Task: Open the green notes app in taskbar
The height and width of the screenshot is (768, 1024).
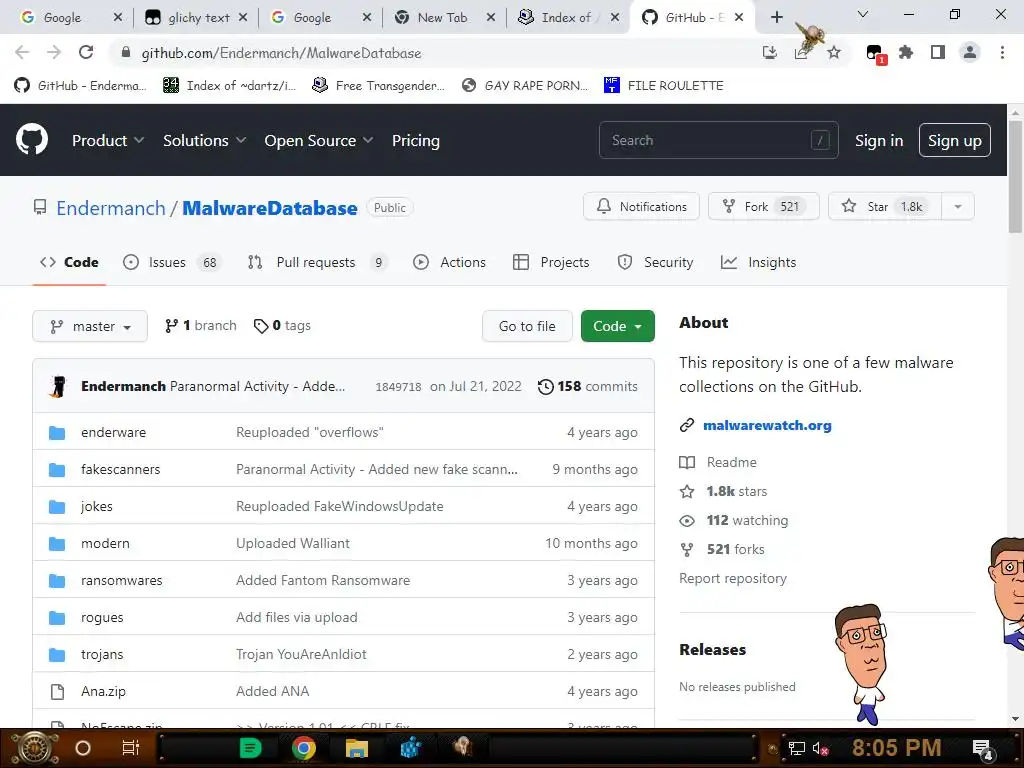Action: [x=250, y=748]
